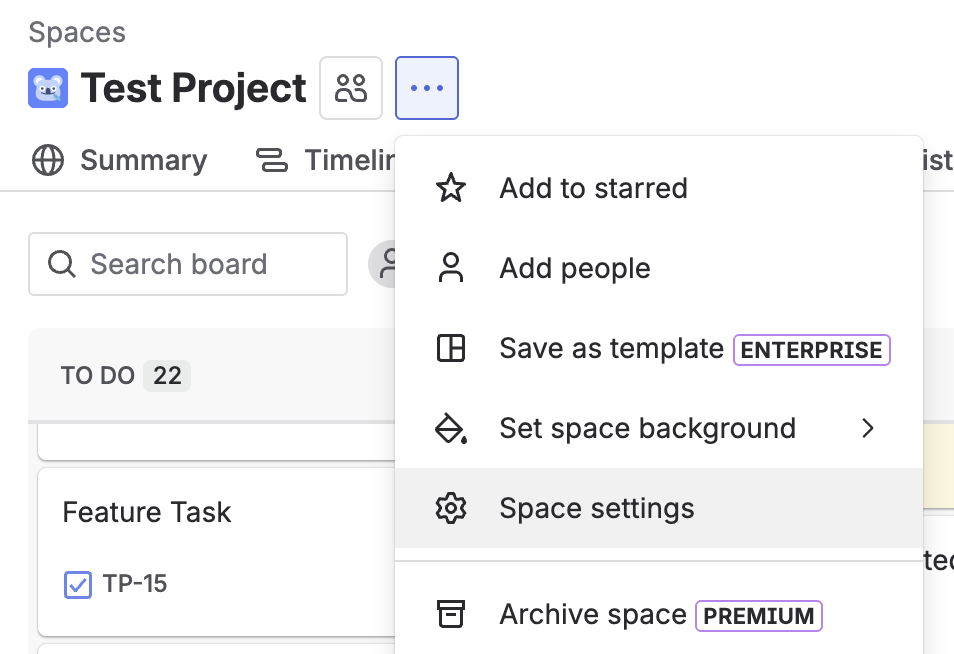Image resolution: width=954 pixels, height=654 pixels.
Task: Click the ENTERPRISE badge on Save as template
Action: [x=811, y=349]
